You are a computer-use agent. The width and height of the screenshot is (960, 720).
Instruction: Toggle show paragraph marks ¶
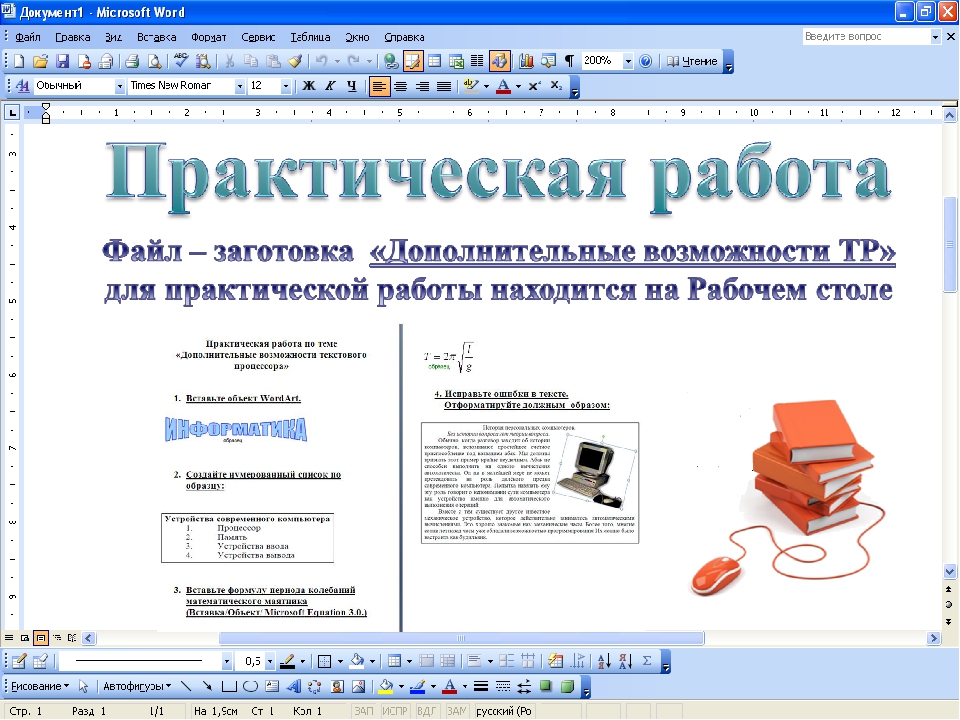point(569,61)
